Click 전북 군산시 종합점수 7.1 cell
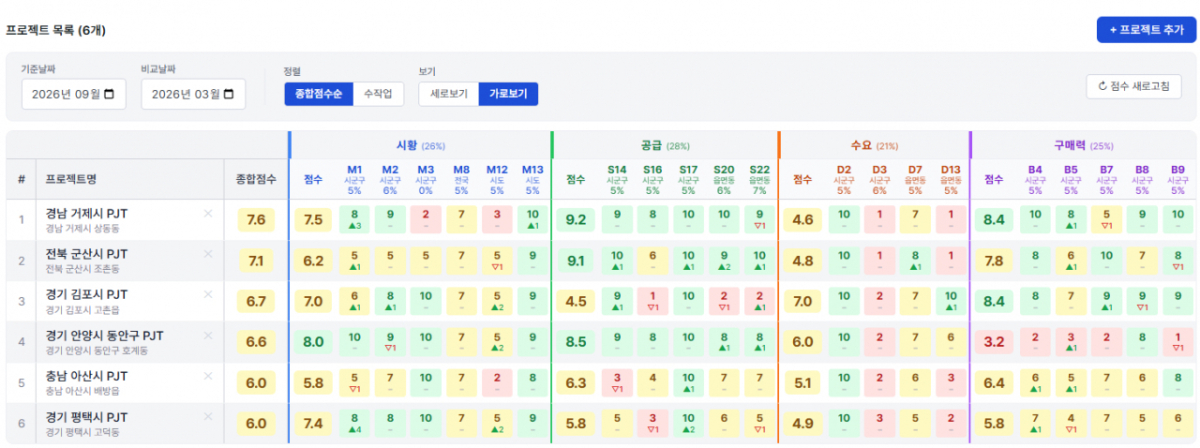Screen dimensions: 1200x448 click(x=255, y=261)
